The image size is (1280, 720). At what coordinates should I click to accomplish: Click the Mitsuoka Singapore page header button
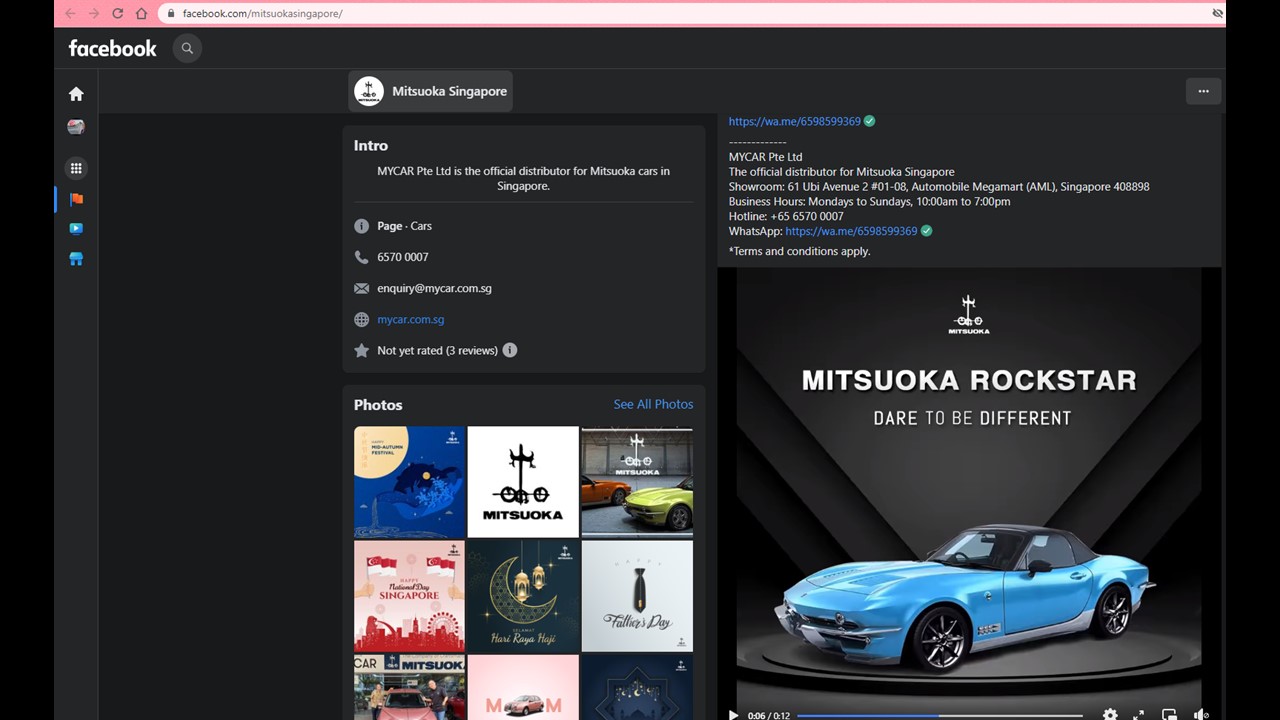point(431,91)
